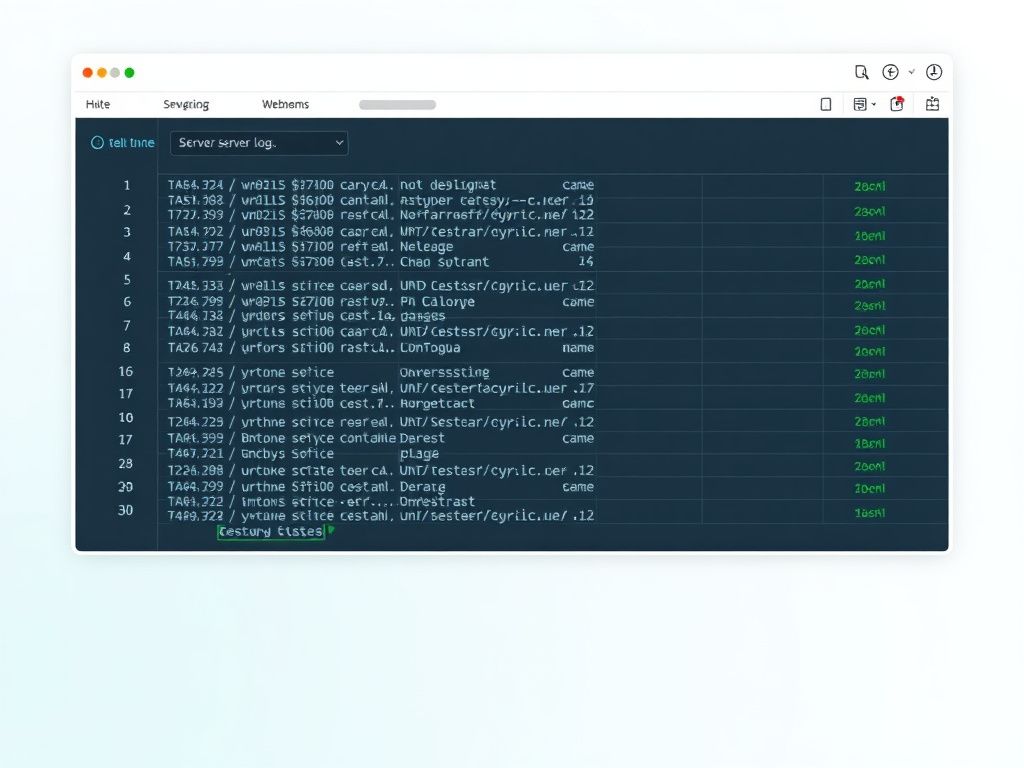Image resolution: width=1024 pixels, height=768 pixels.
Task: Click green status value on line 5
Action: 870,284
